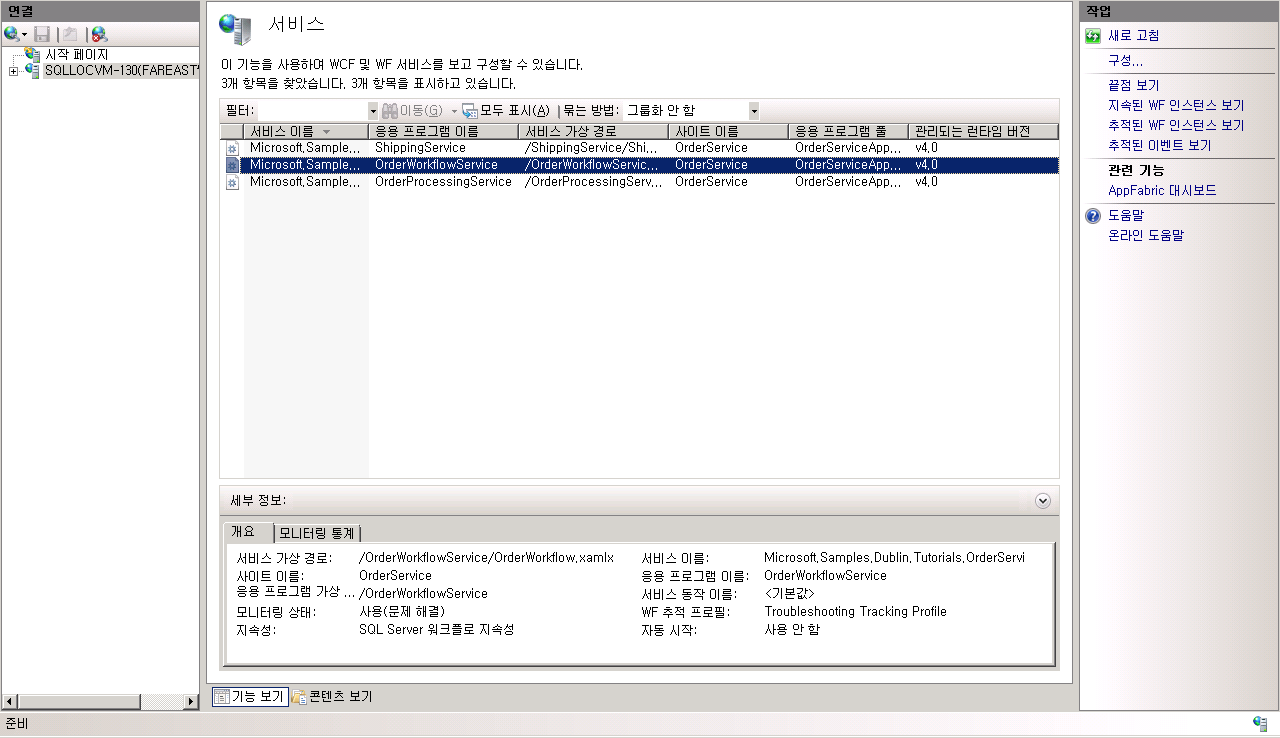Sort by 사이트 이름 column header
Viewport: 1280px width, 738px height.
pyautogui.click(x=728, y=131)
